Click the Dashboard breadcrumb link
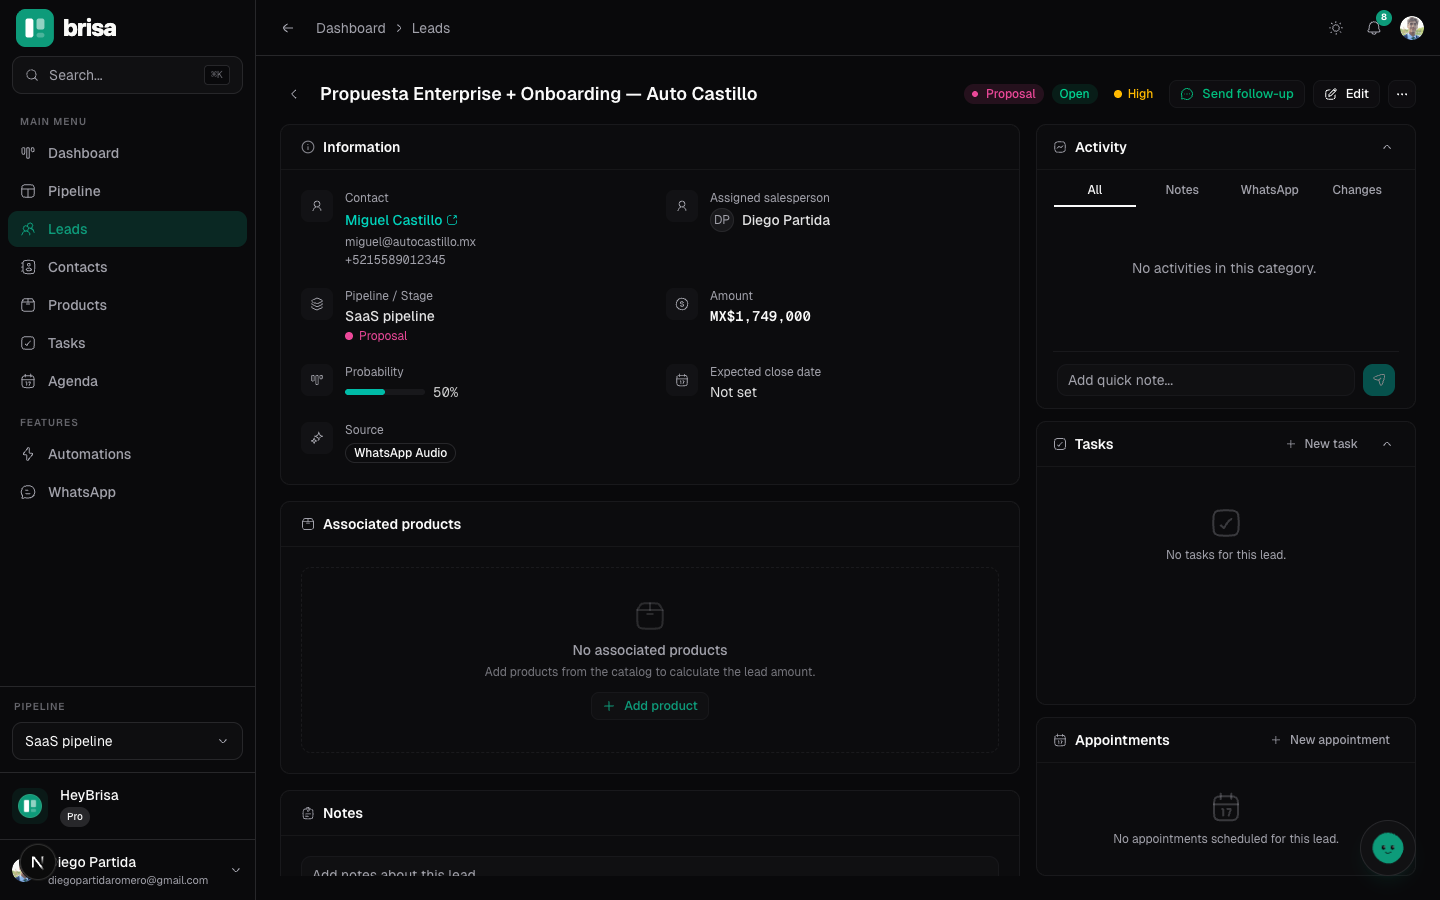 click(350, 28)
